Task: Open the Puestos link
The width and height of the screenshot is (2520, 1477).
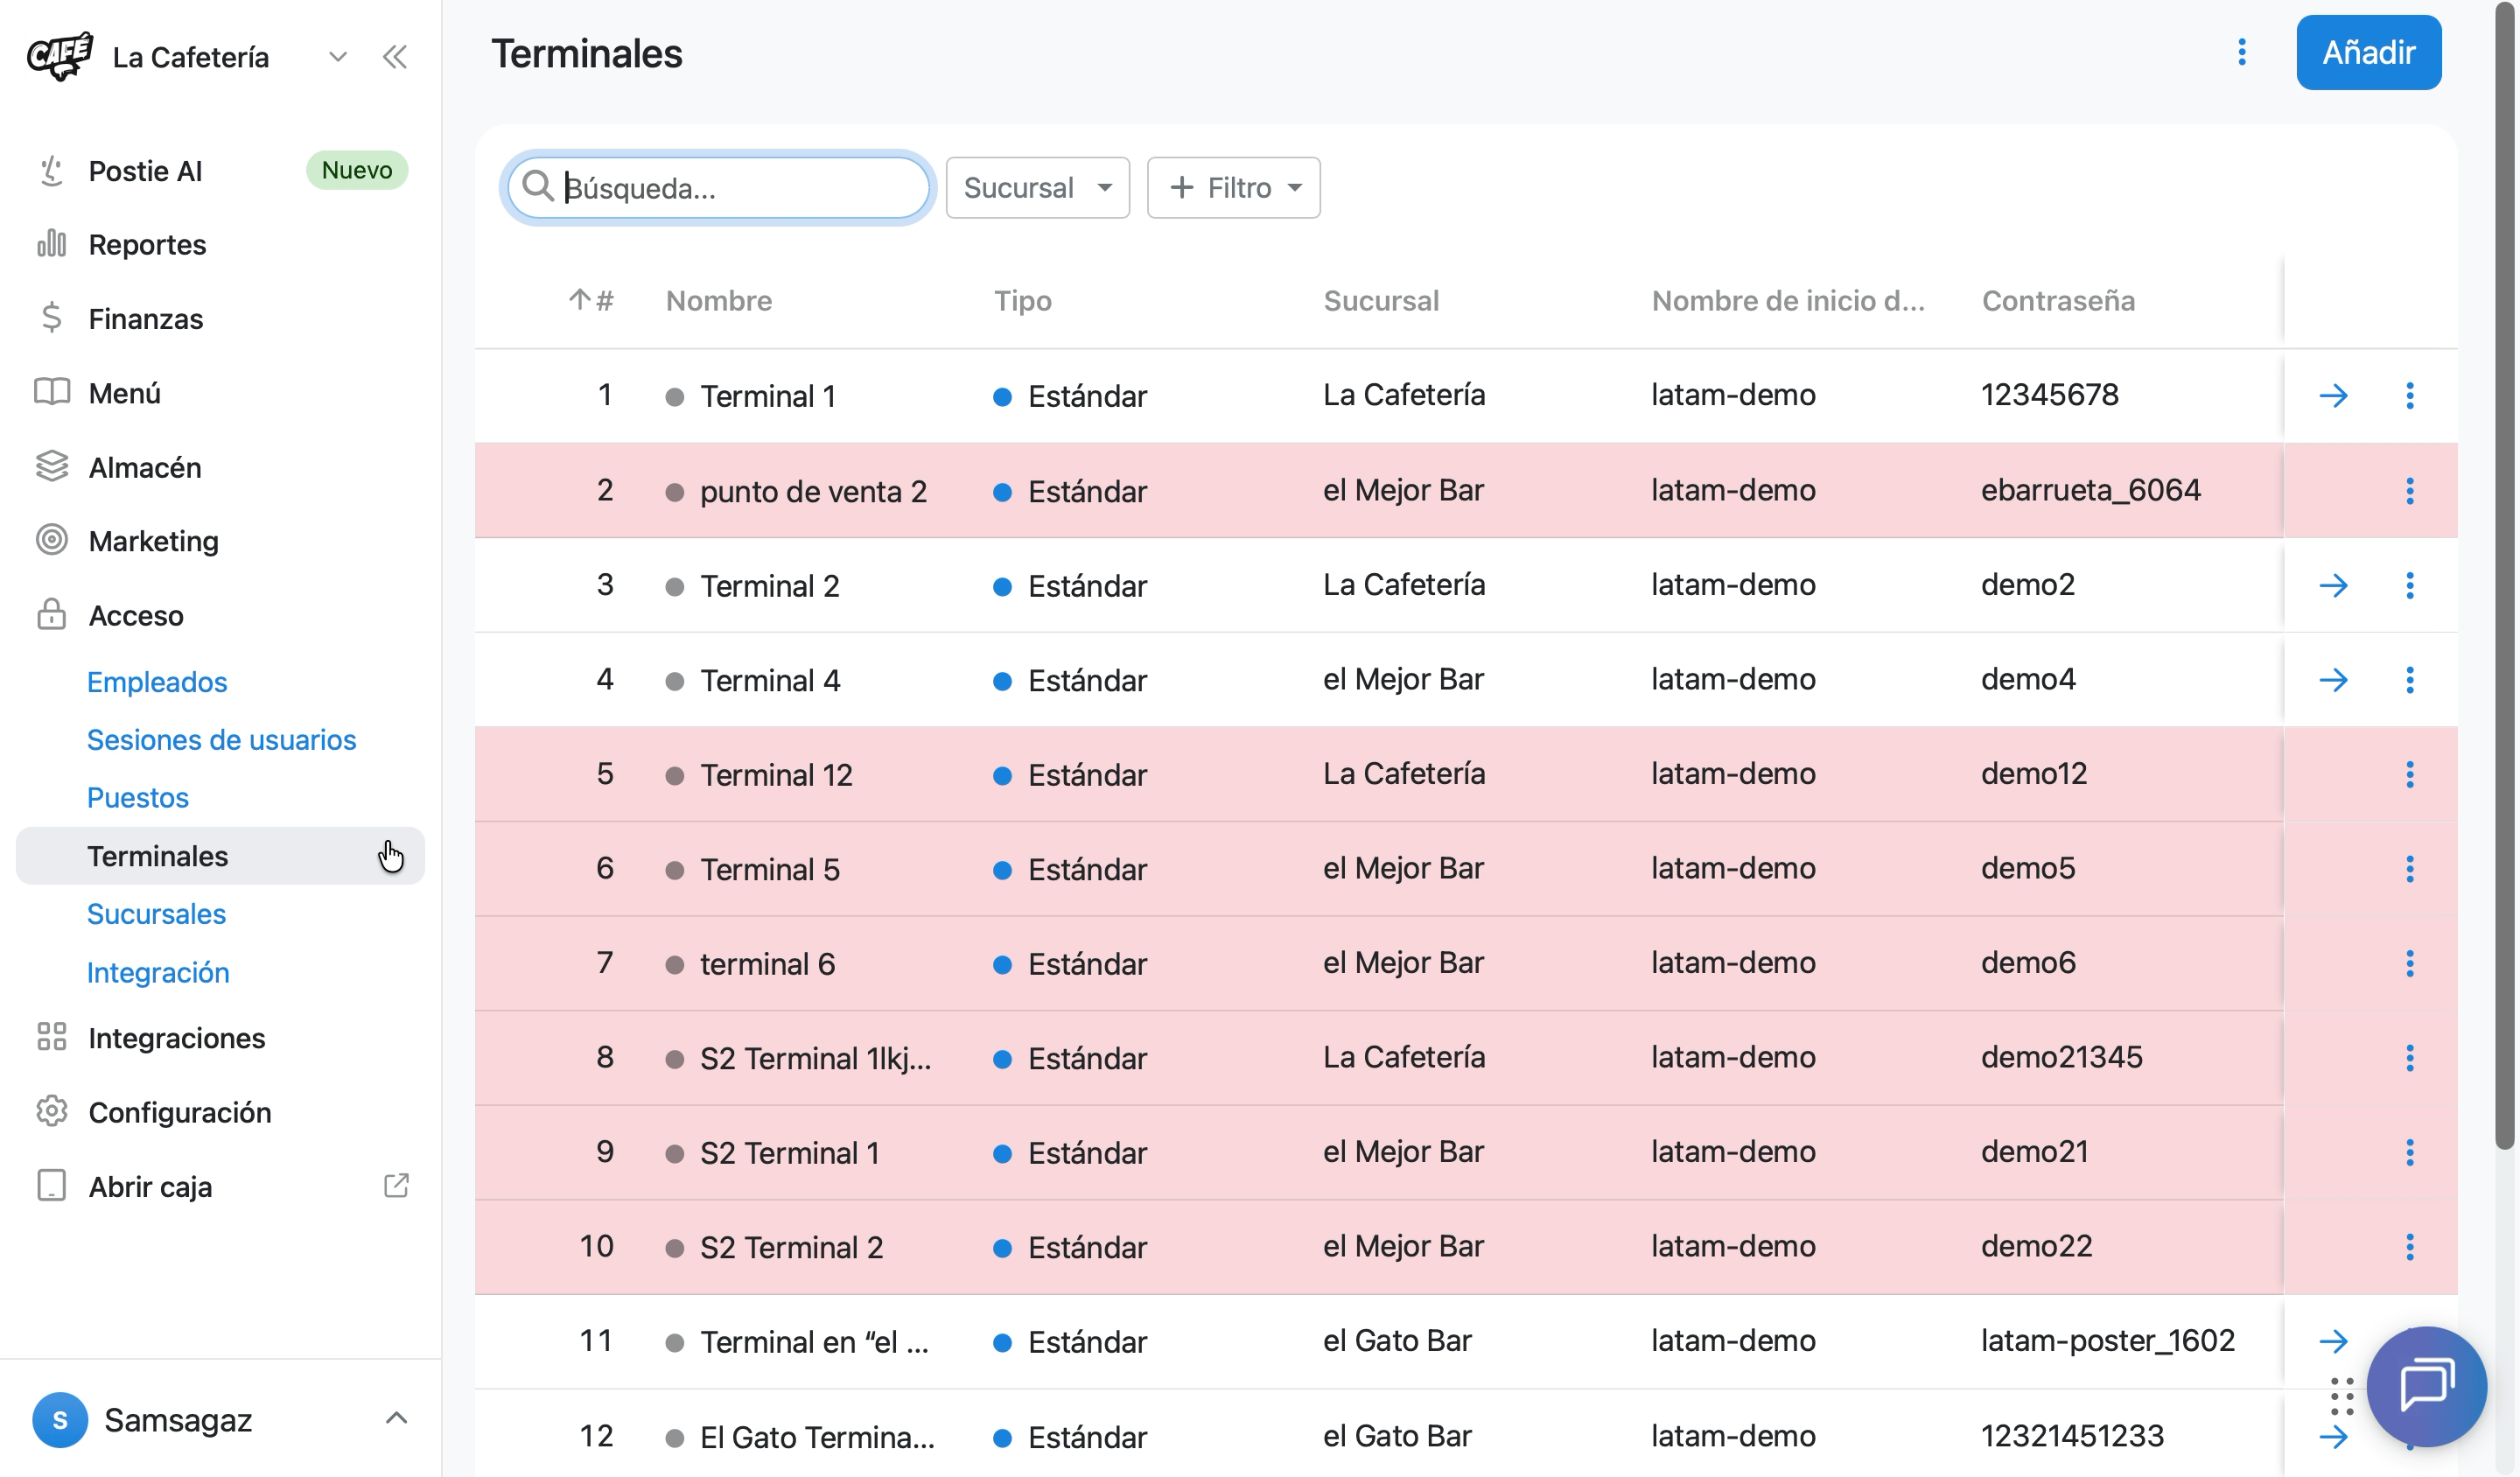Action: [x=138, y=798]
